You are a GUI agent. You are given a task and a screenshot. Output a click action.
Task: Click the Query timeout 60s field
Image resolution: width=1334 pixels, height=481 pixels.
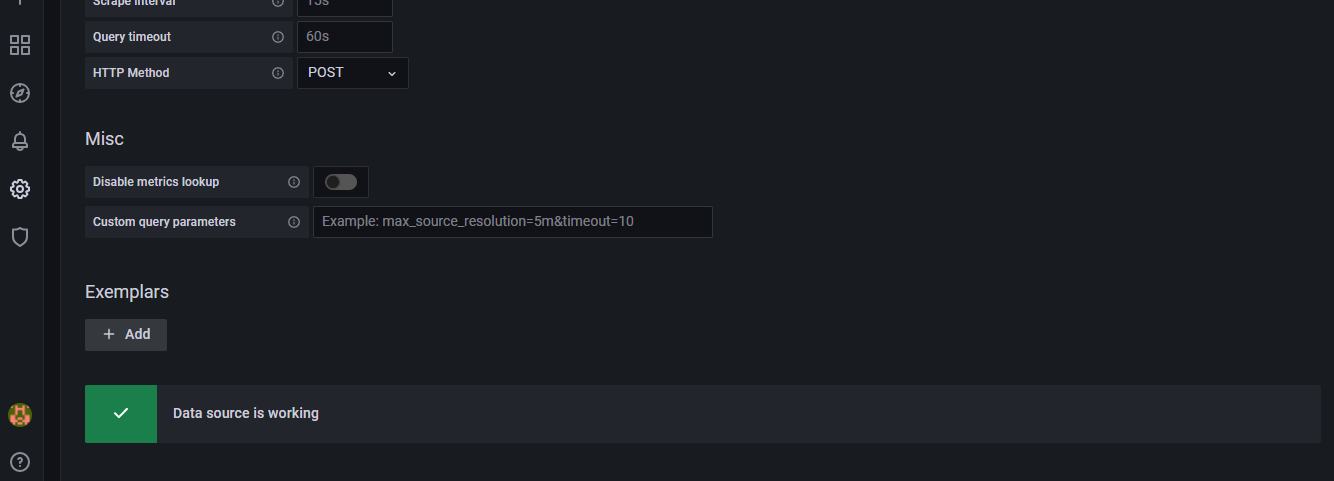pyautogui.click(x=345, y=37)
